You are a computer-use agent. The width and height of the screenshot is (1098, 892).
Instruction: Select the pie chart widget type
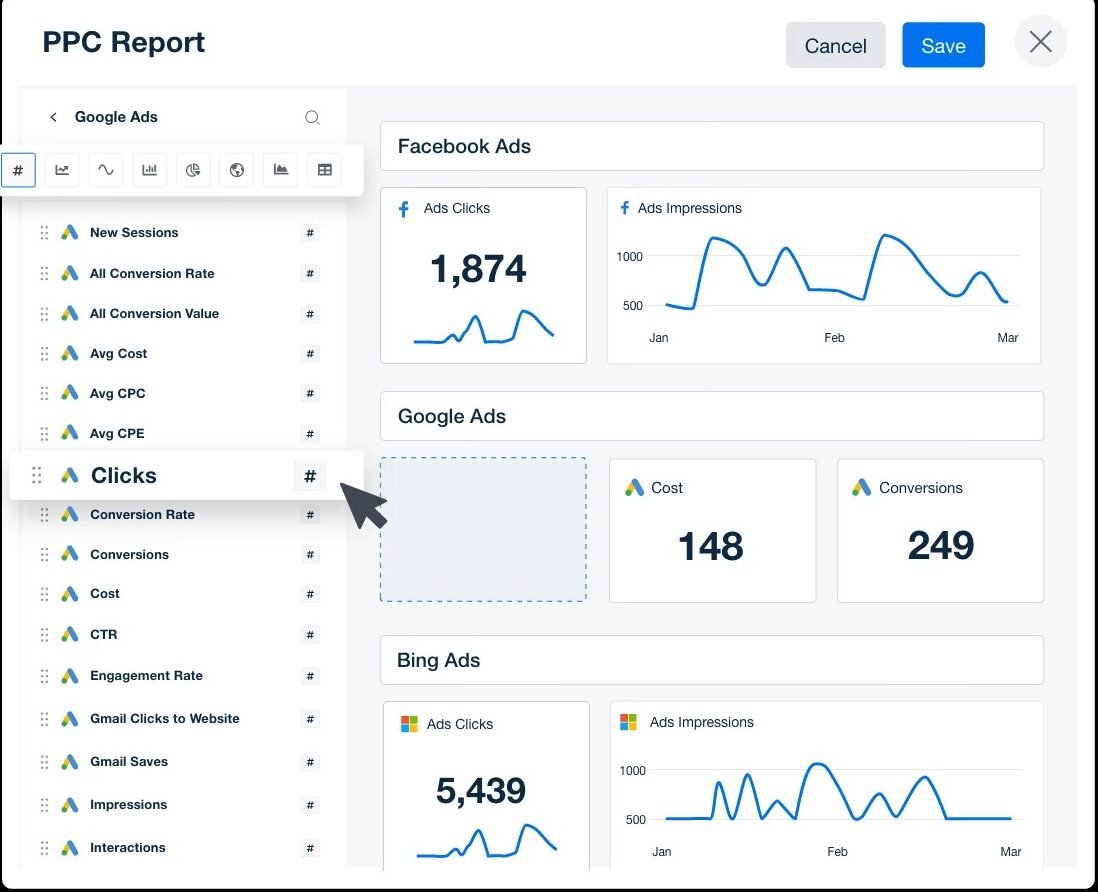tap(193, 170)
